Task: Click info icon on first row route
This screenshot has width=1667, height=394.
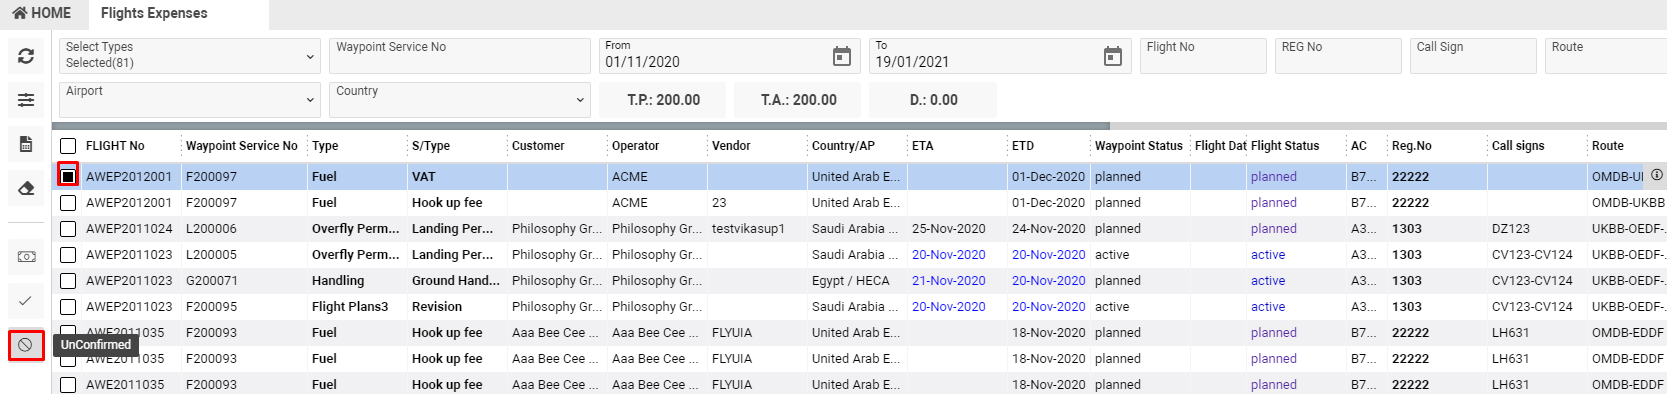Action: click(1657, 175)
